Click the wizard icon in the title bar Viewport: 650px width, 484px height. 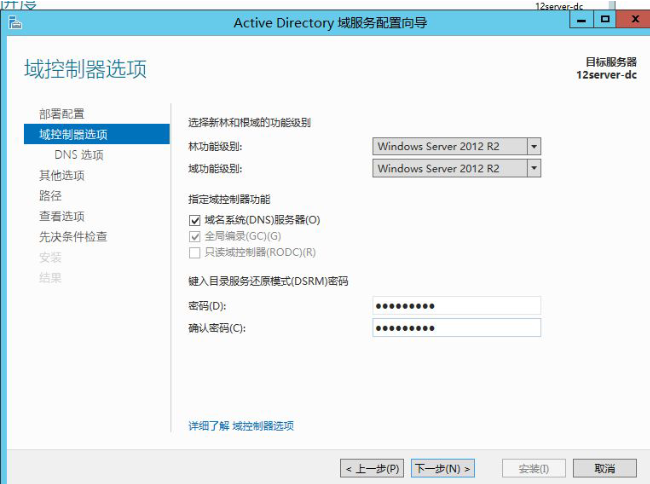tap(12, 22)
